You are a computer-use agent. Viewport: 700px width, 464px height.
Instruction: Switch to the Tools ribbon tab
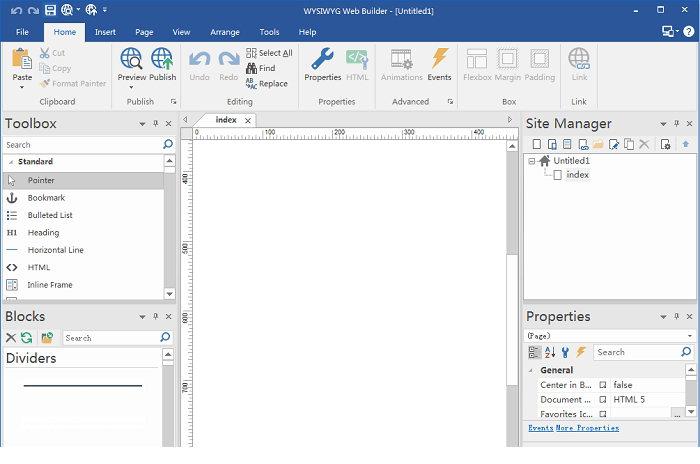coord(269,32)
